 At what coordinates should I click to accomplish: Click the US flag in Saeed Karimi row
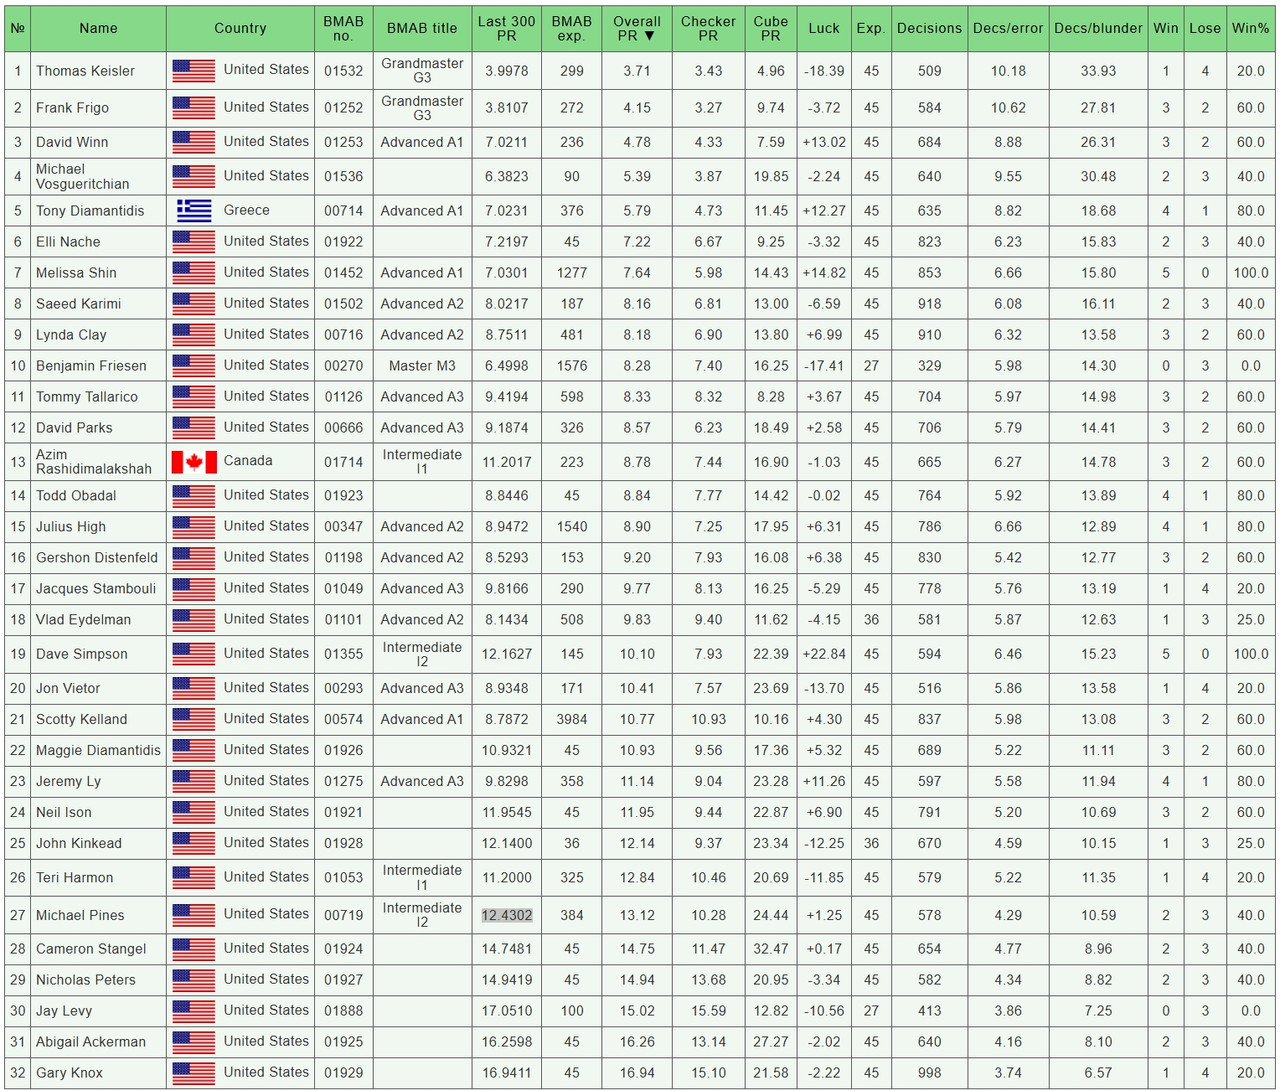[194, 304]
